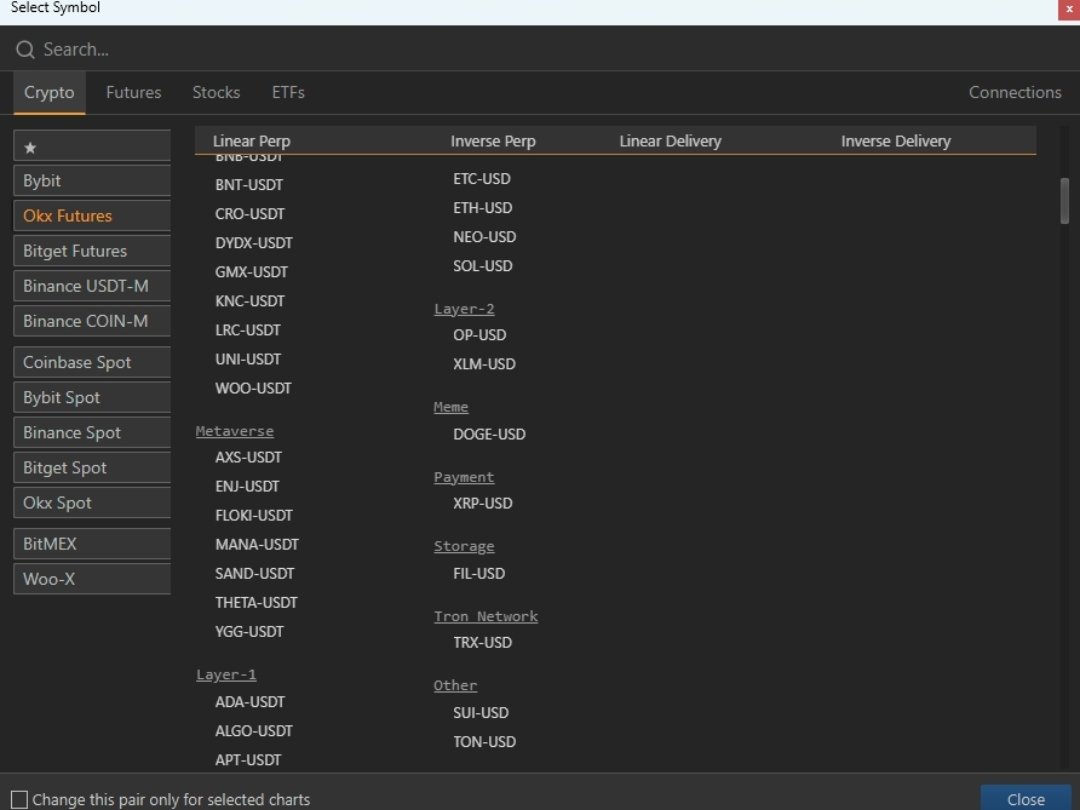Pick symbol WOO-USDT
Screen dimensions: 1080x810
tap(253, 388)
